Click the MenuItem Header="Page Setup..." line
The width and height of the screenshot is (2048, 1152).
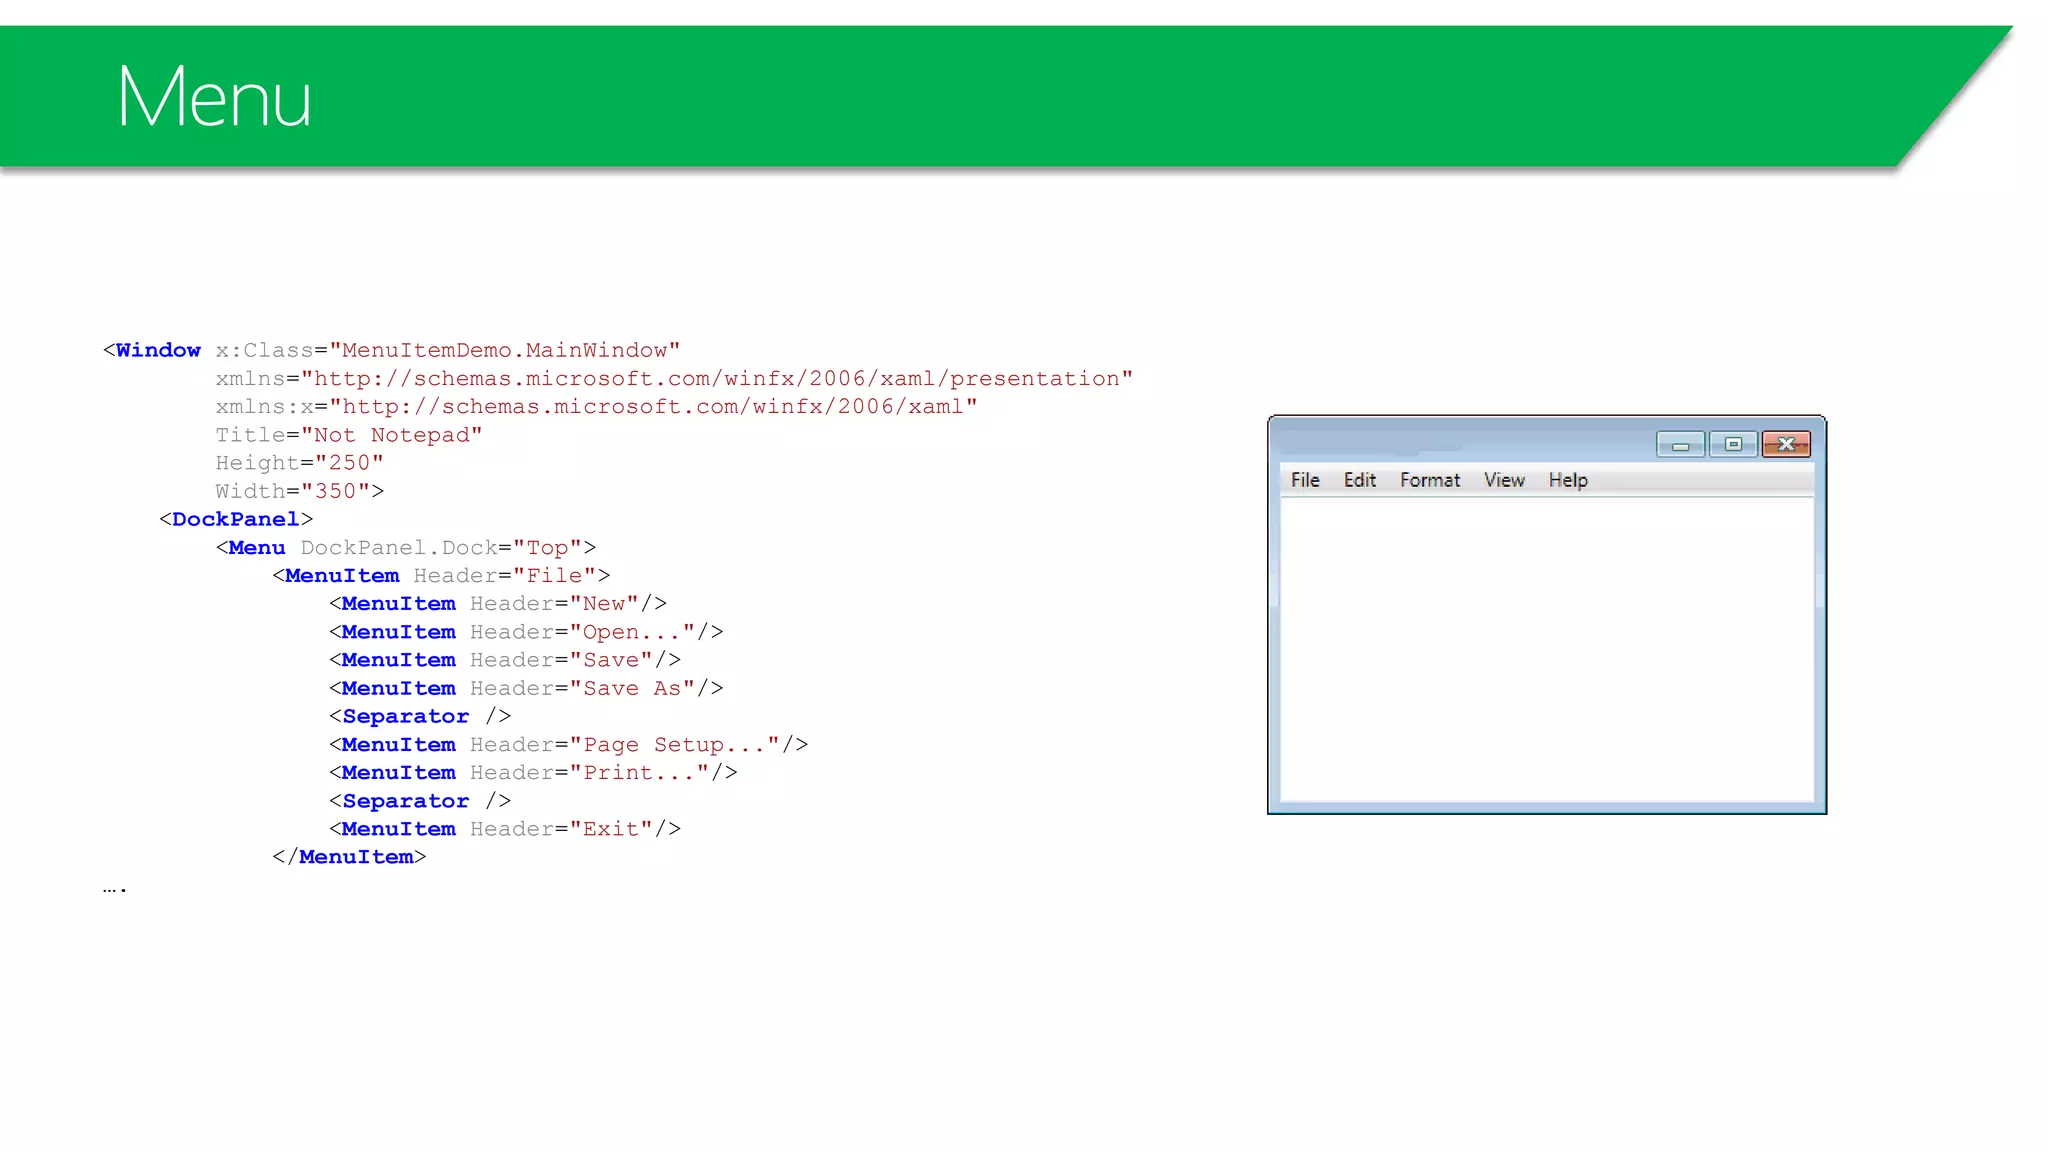[x=569, y=744]
